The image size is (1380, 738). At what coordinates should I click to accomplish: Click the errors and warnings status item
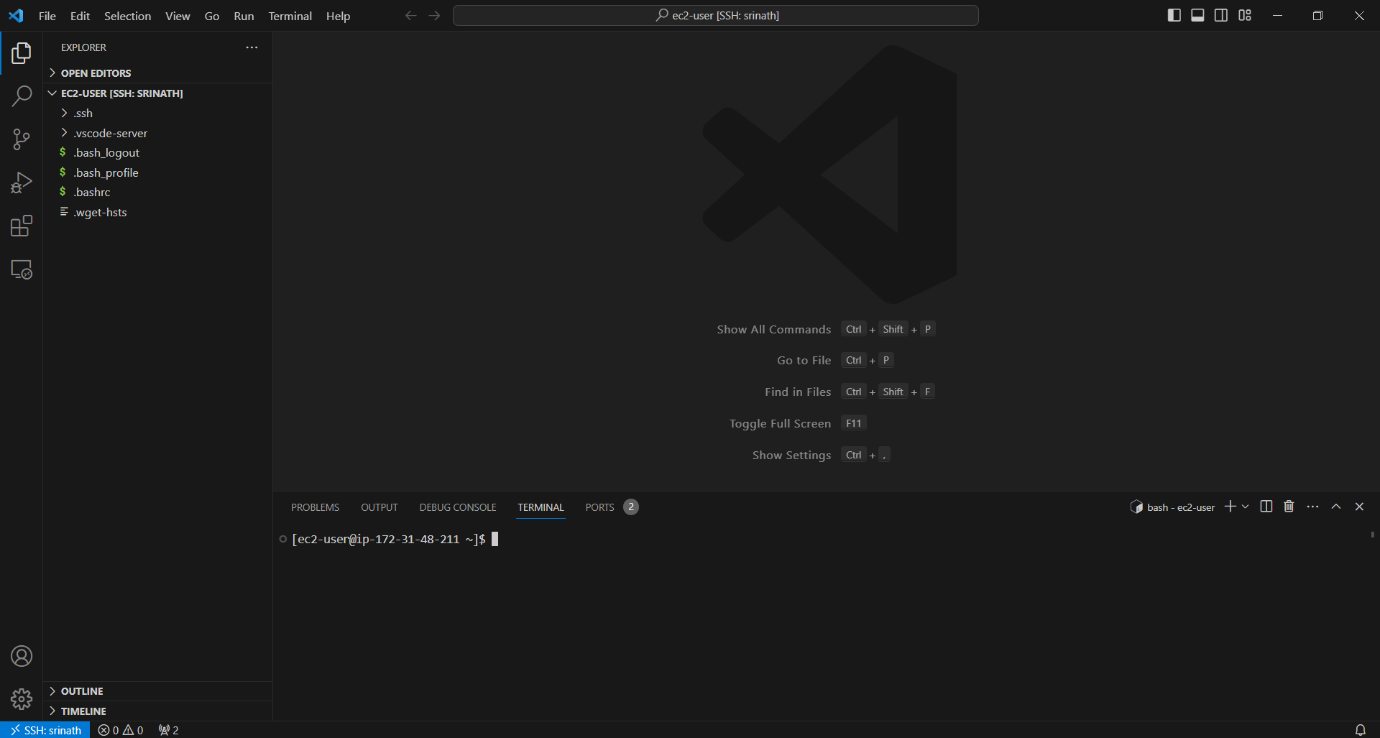point(120,730)
